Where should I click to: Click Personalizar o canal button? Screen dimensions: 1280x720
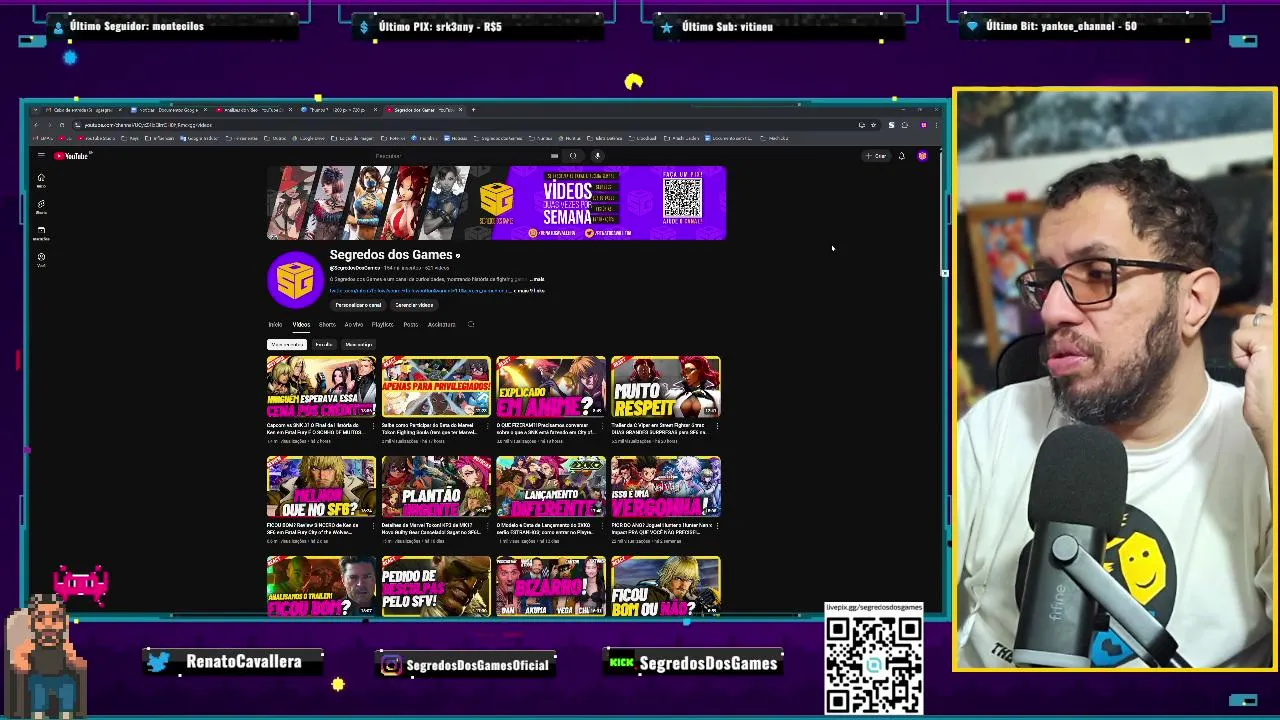coord(358,305)
